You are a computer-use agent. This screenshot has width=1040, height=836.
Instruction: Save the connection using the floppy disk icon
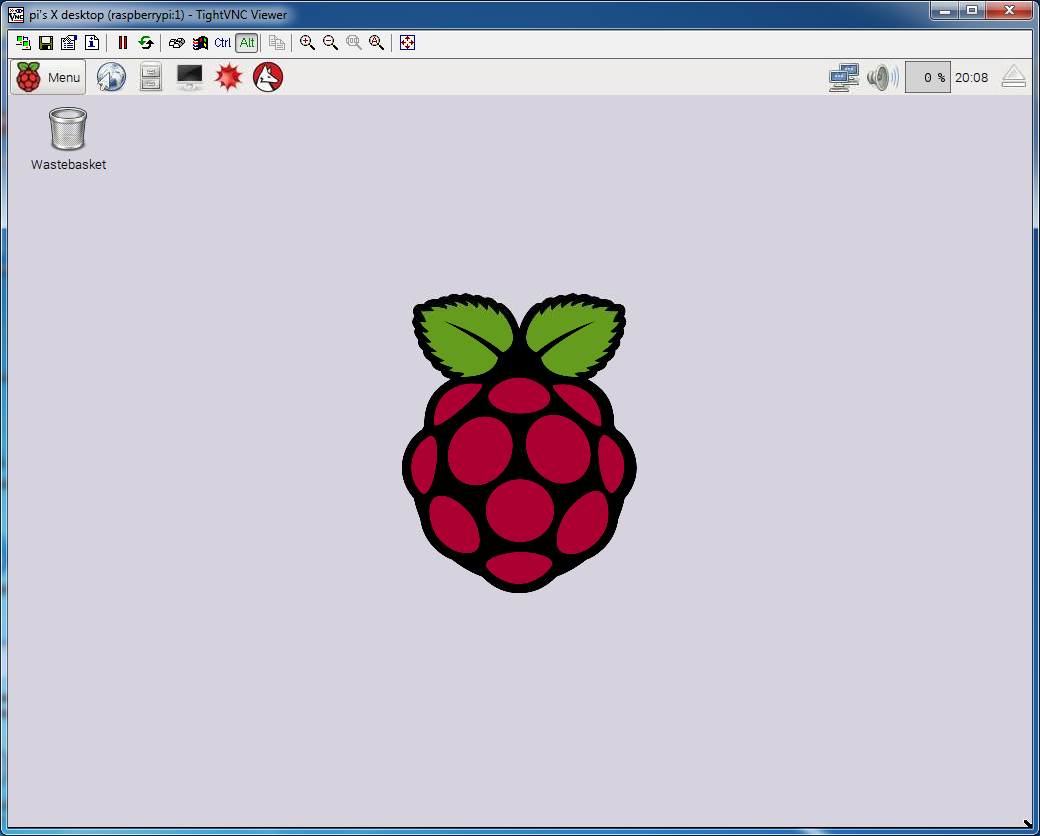[46, 43]
